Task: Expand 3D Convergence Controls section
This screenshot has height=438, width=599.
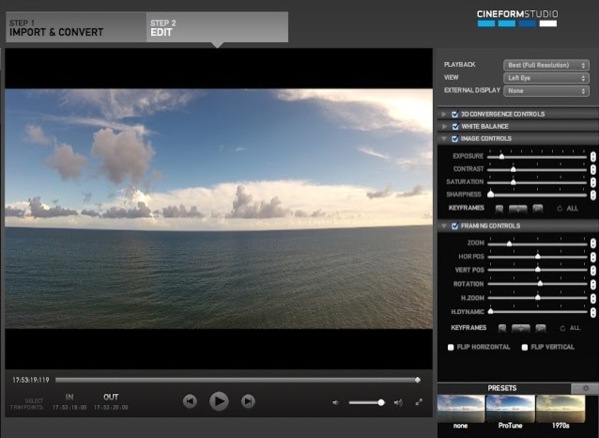Action: click(x=444, y=114)
